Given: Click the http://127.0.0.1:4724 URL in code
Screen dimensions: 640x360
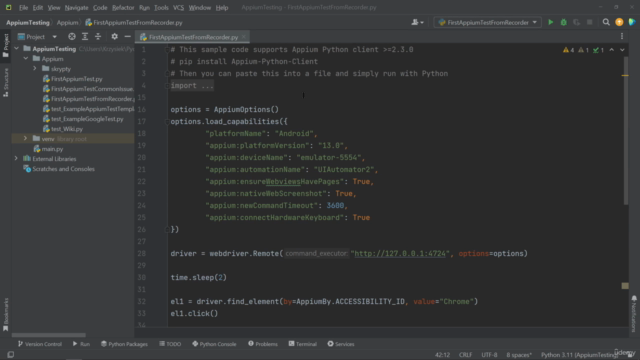Looking at the screenshot, I should pos(400,253).
